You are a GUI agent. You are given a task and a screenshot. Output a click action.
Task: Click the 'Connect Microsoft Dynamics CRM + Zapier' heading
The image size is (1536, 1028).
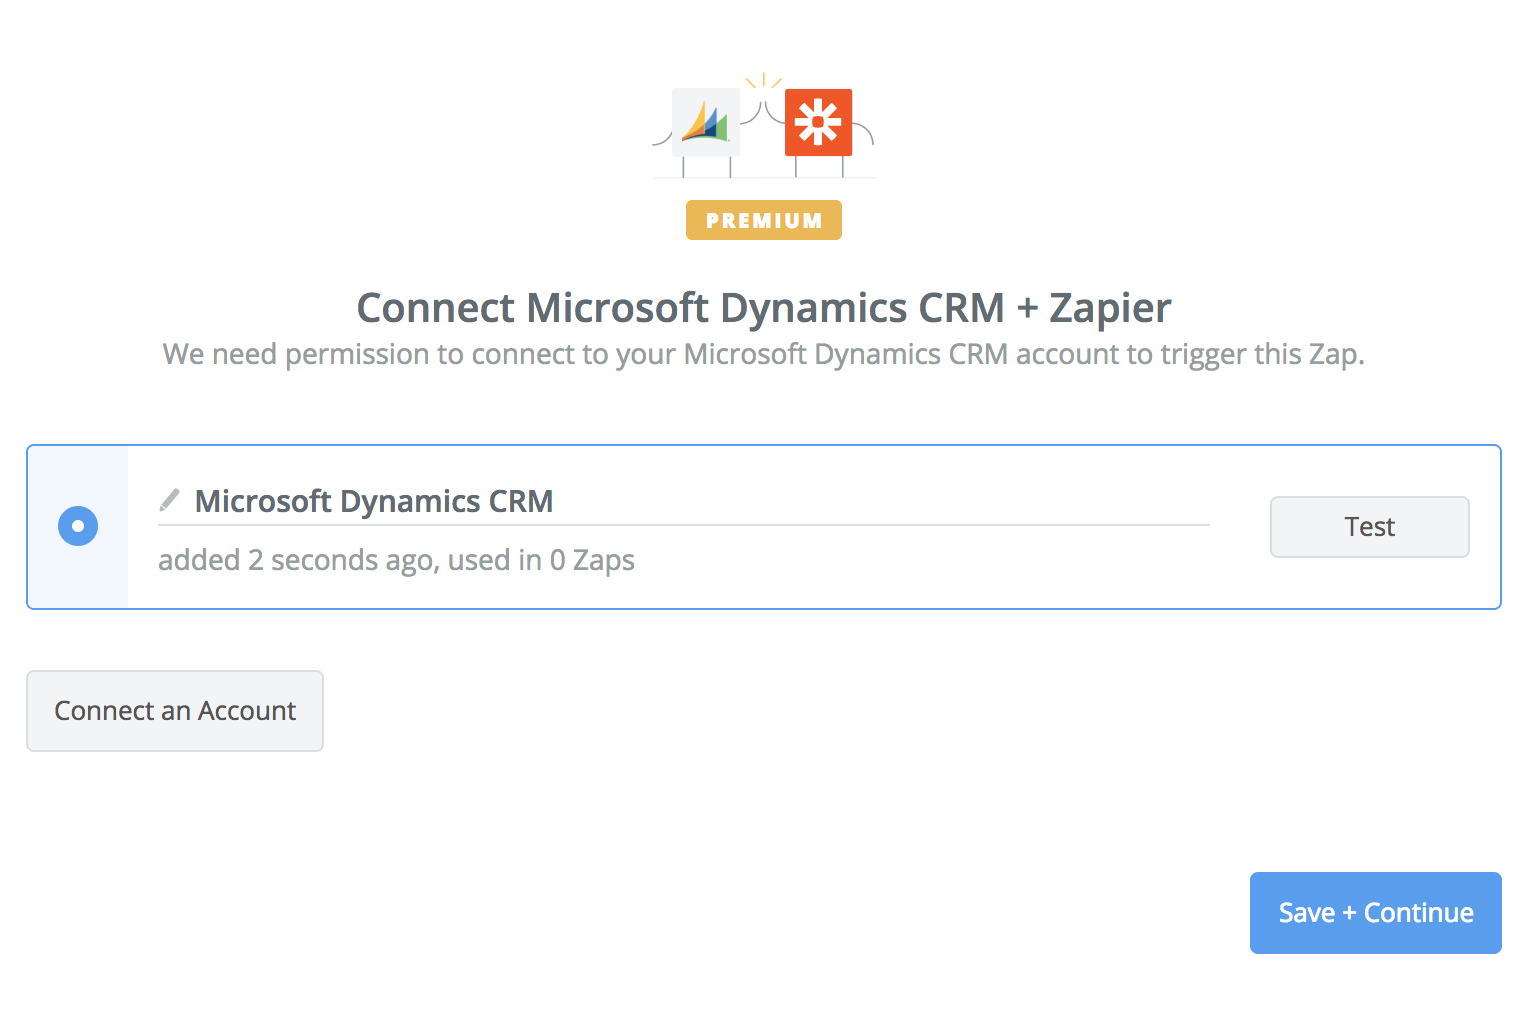[764, 308]
